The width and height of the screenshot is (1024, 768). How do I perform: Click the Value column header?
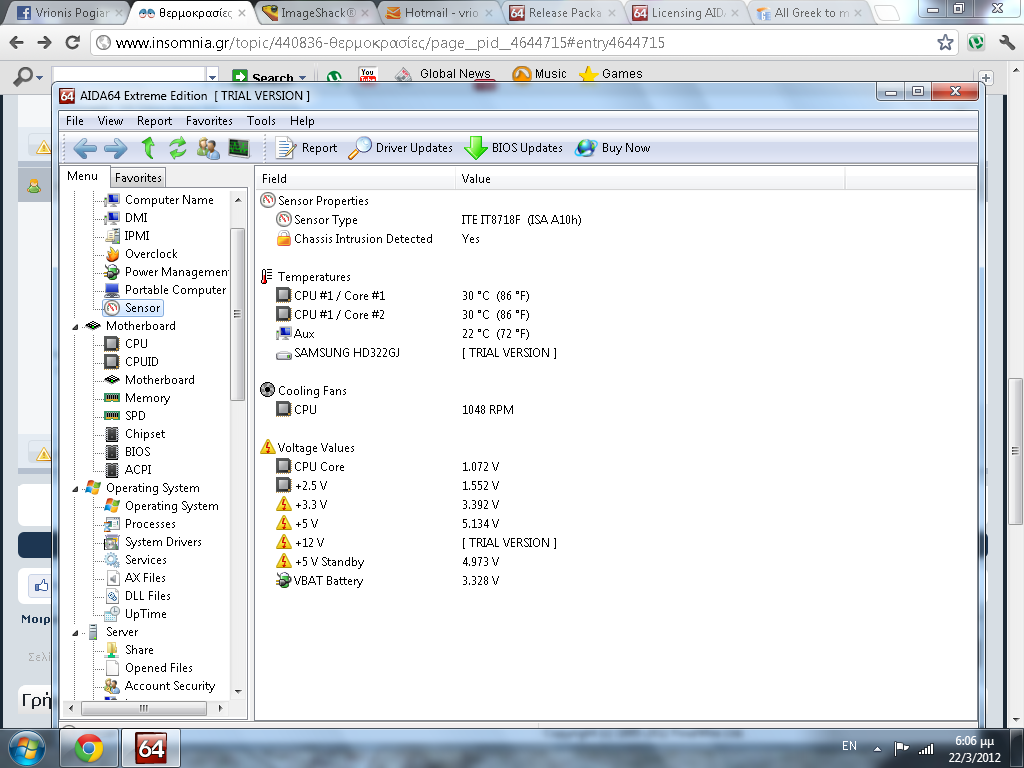coord(650,178)
